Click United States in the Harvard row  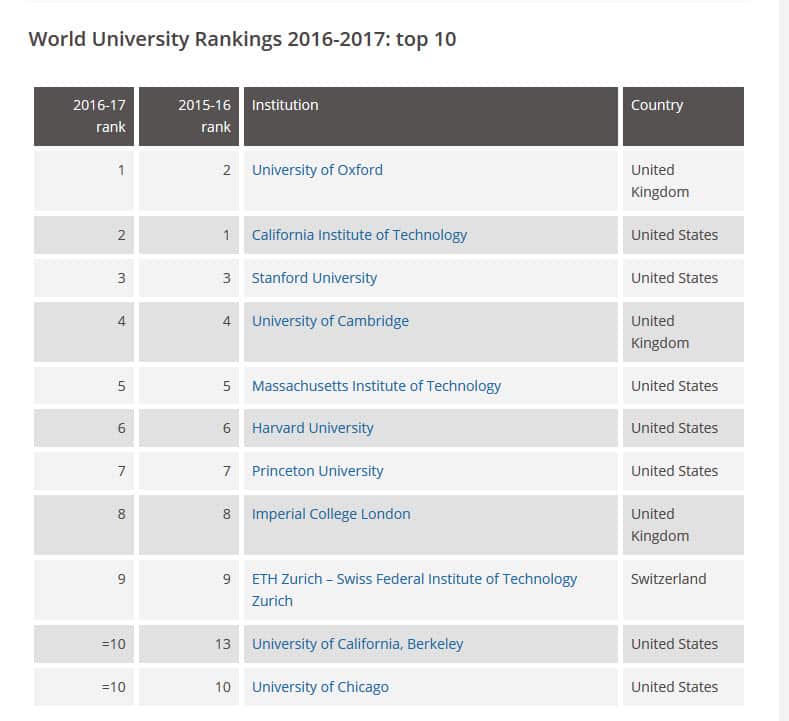click(x=674, y=428)
